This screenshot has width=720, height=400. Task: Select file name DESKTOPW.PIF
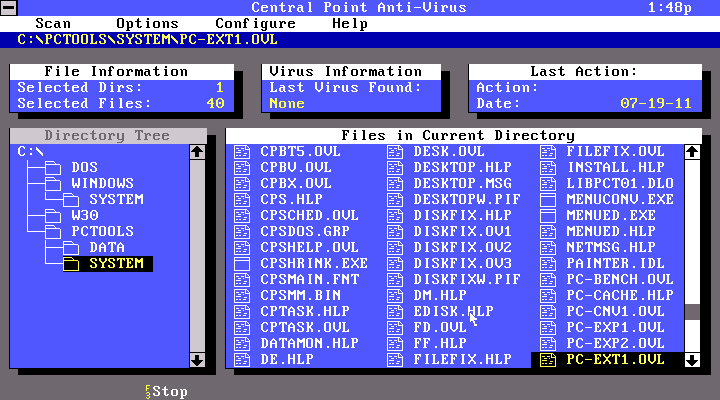tap(467, 200)
